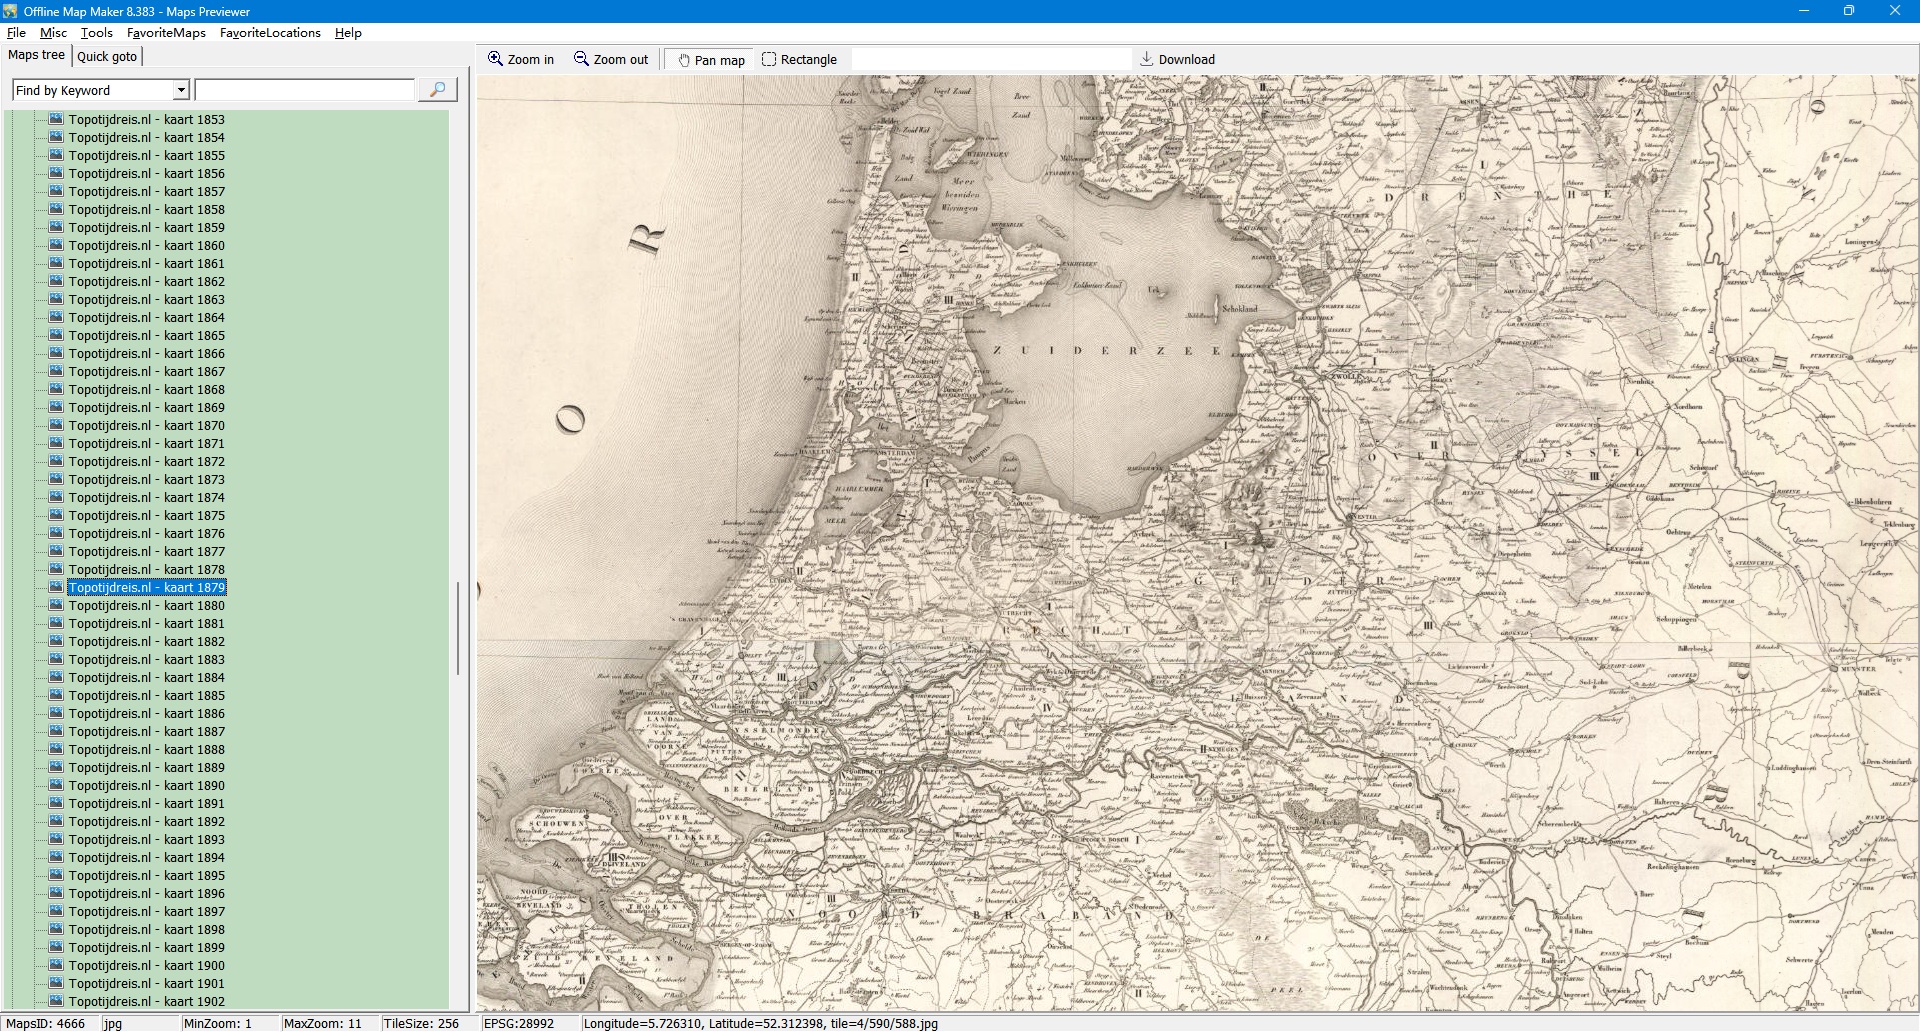Select Topotijdreis.nl - kaart 1865
This screenshot has width=1920, height=1032.
(x=146, y=335)
